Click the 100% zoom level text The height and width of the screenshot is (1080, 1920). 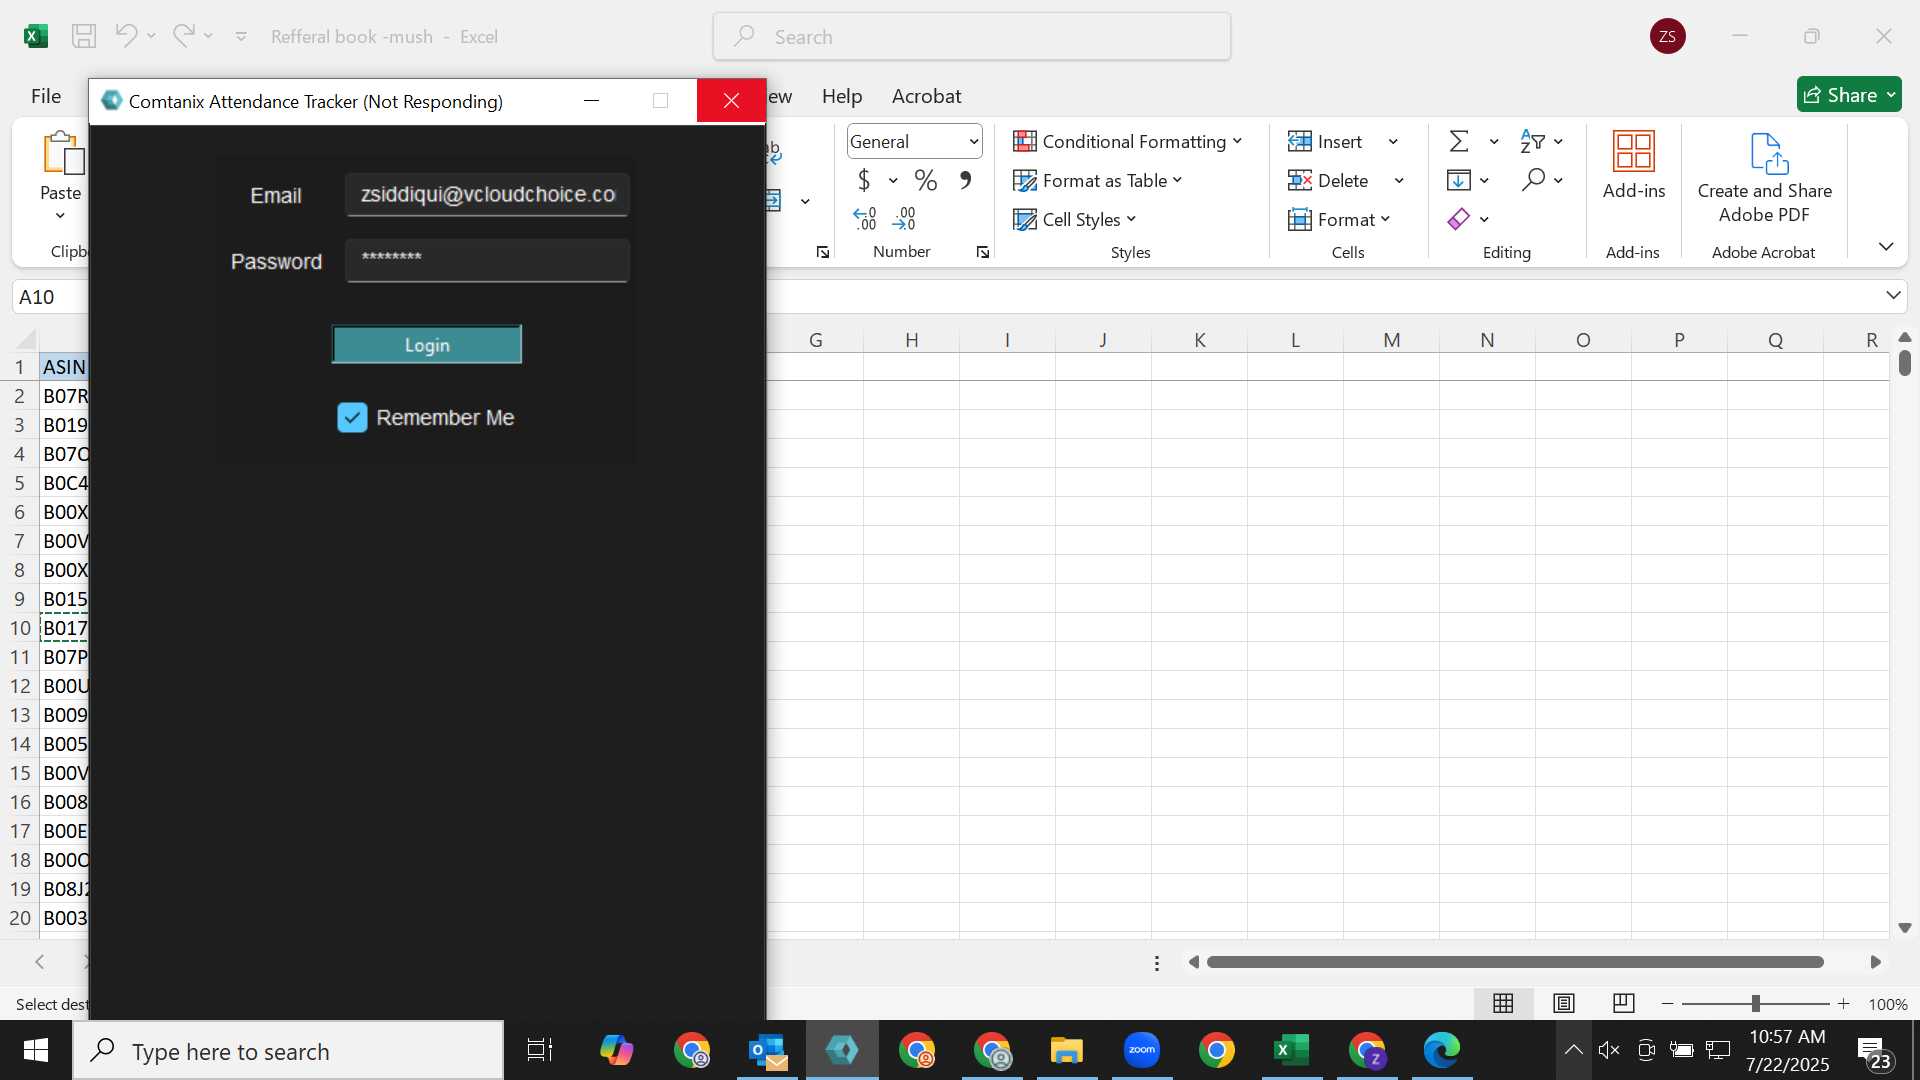point(1888,1004)
